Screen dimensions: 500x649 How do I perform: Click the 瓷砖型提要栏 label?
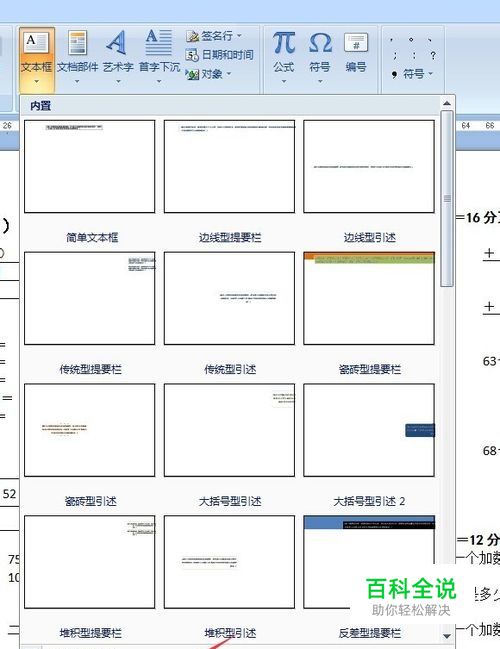370,369
